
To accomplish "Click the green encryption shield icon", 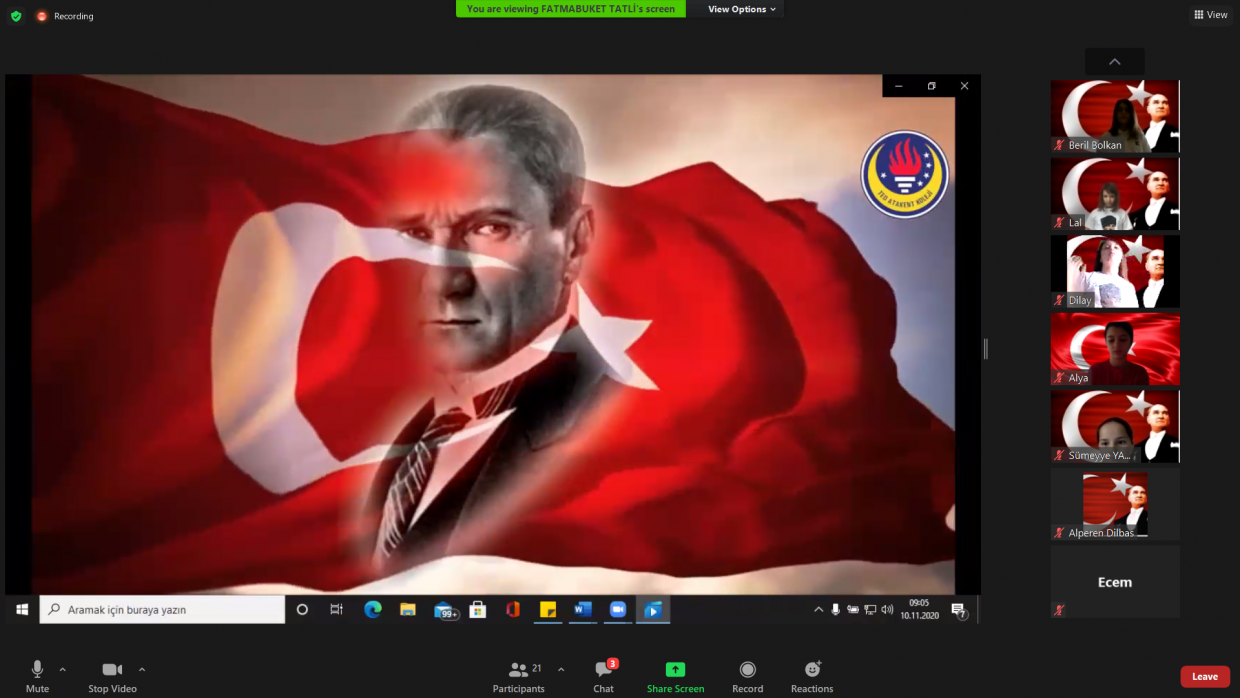I will [16, 16].
